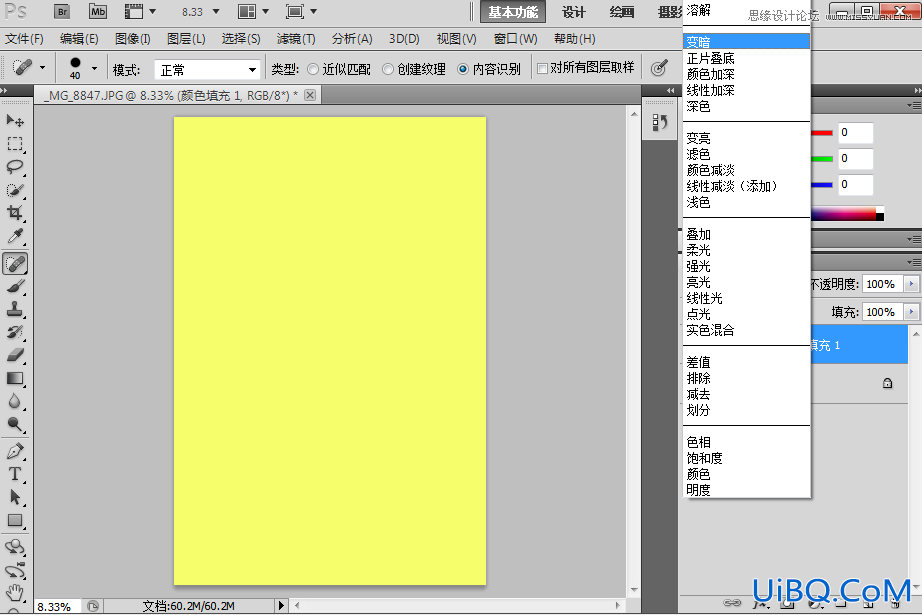Viewport: 922px width, 615px height.
Task: Select the Eyedropper tool
Action: (x=15, y=236)
